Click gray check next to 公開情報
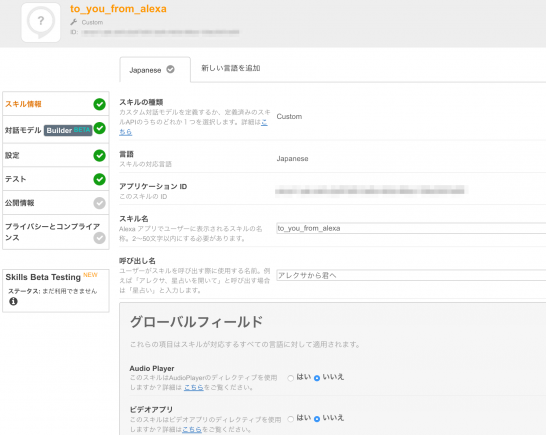Image resolution: width=546 pixels, height=435 pixels. point(99,203)
